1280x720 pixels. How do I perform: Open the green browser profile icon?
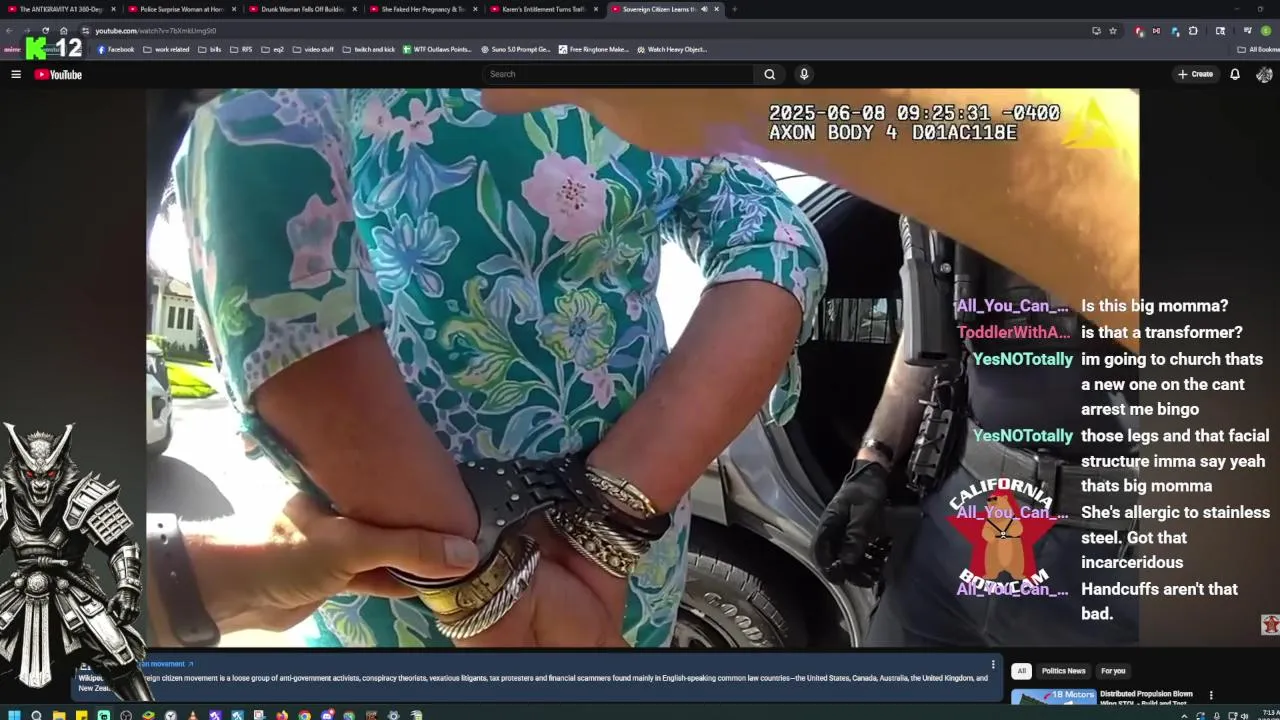tap(1266, 31)
